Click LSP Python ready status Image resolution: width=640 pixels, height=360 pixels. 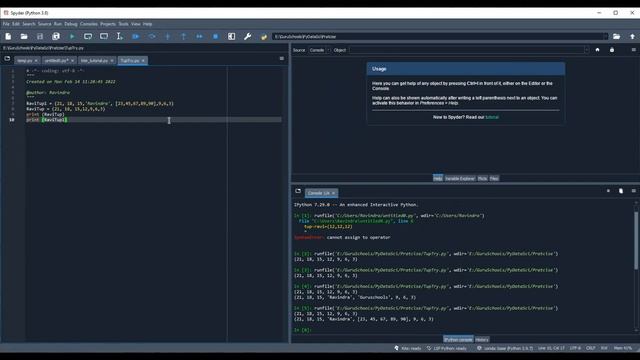(x=447, y=348)
